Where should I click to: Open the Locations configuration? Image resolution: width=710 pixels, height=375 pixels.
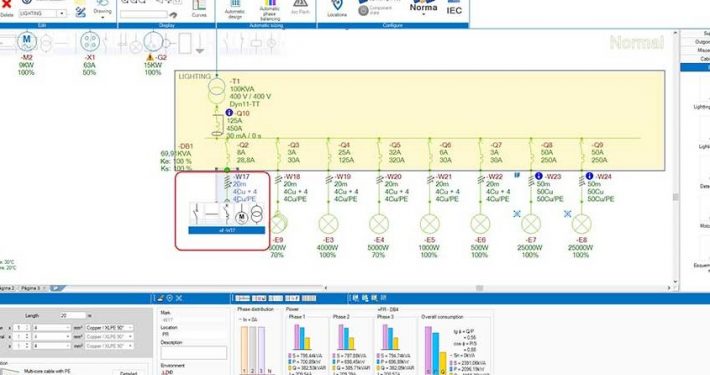coord(337,9)
